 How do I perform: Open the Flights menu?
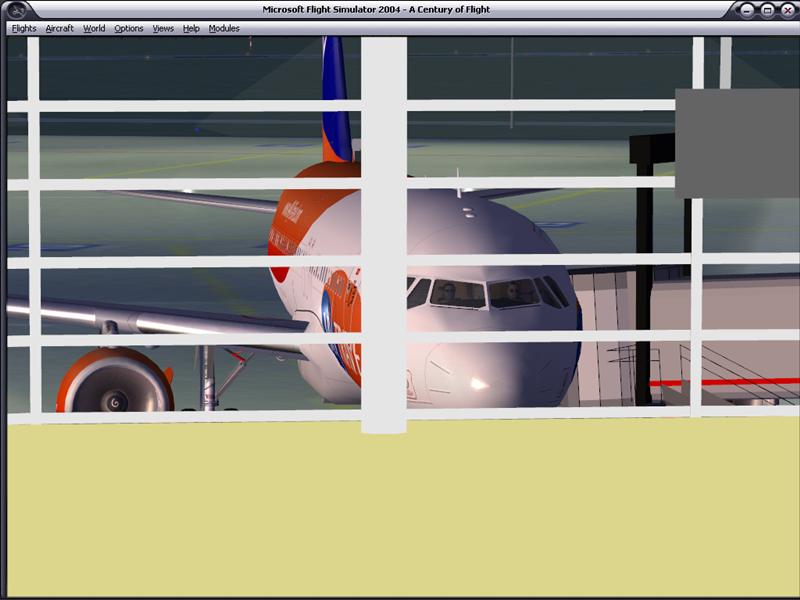pyautogui.click(x=24, y=29)
